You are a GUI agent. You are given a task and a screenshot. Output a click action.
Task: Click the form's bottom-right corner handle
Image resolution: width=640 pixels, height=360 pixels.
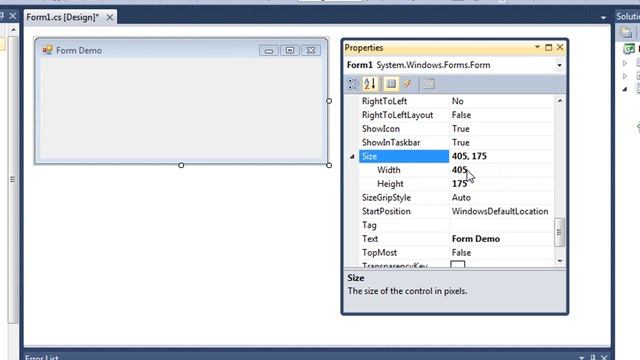pos(329,165)
